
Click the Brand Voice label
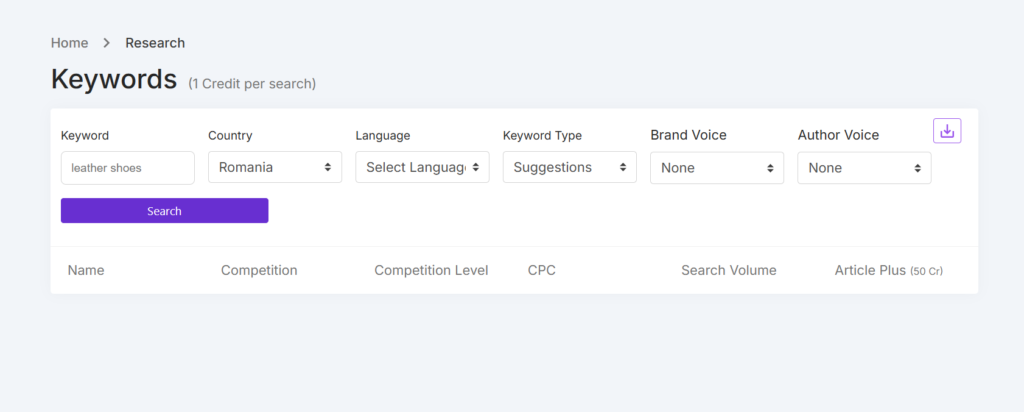(688, 135)
